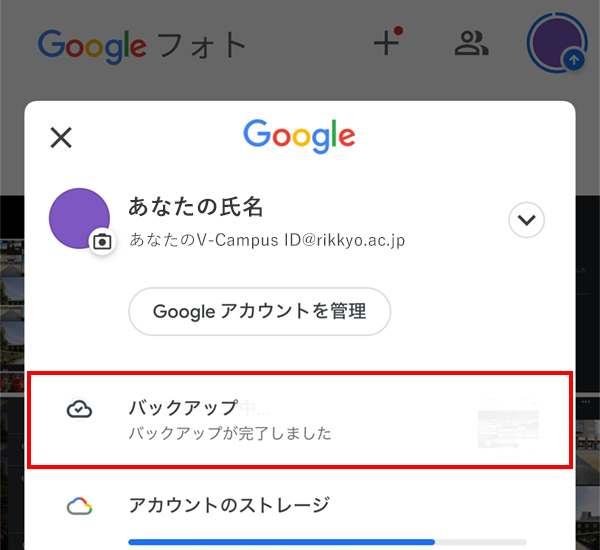
Task: Tap the plus create icon
Action: 388,41
